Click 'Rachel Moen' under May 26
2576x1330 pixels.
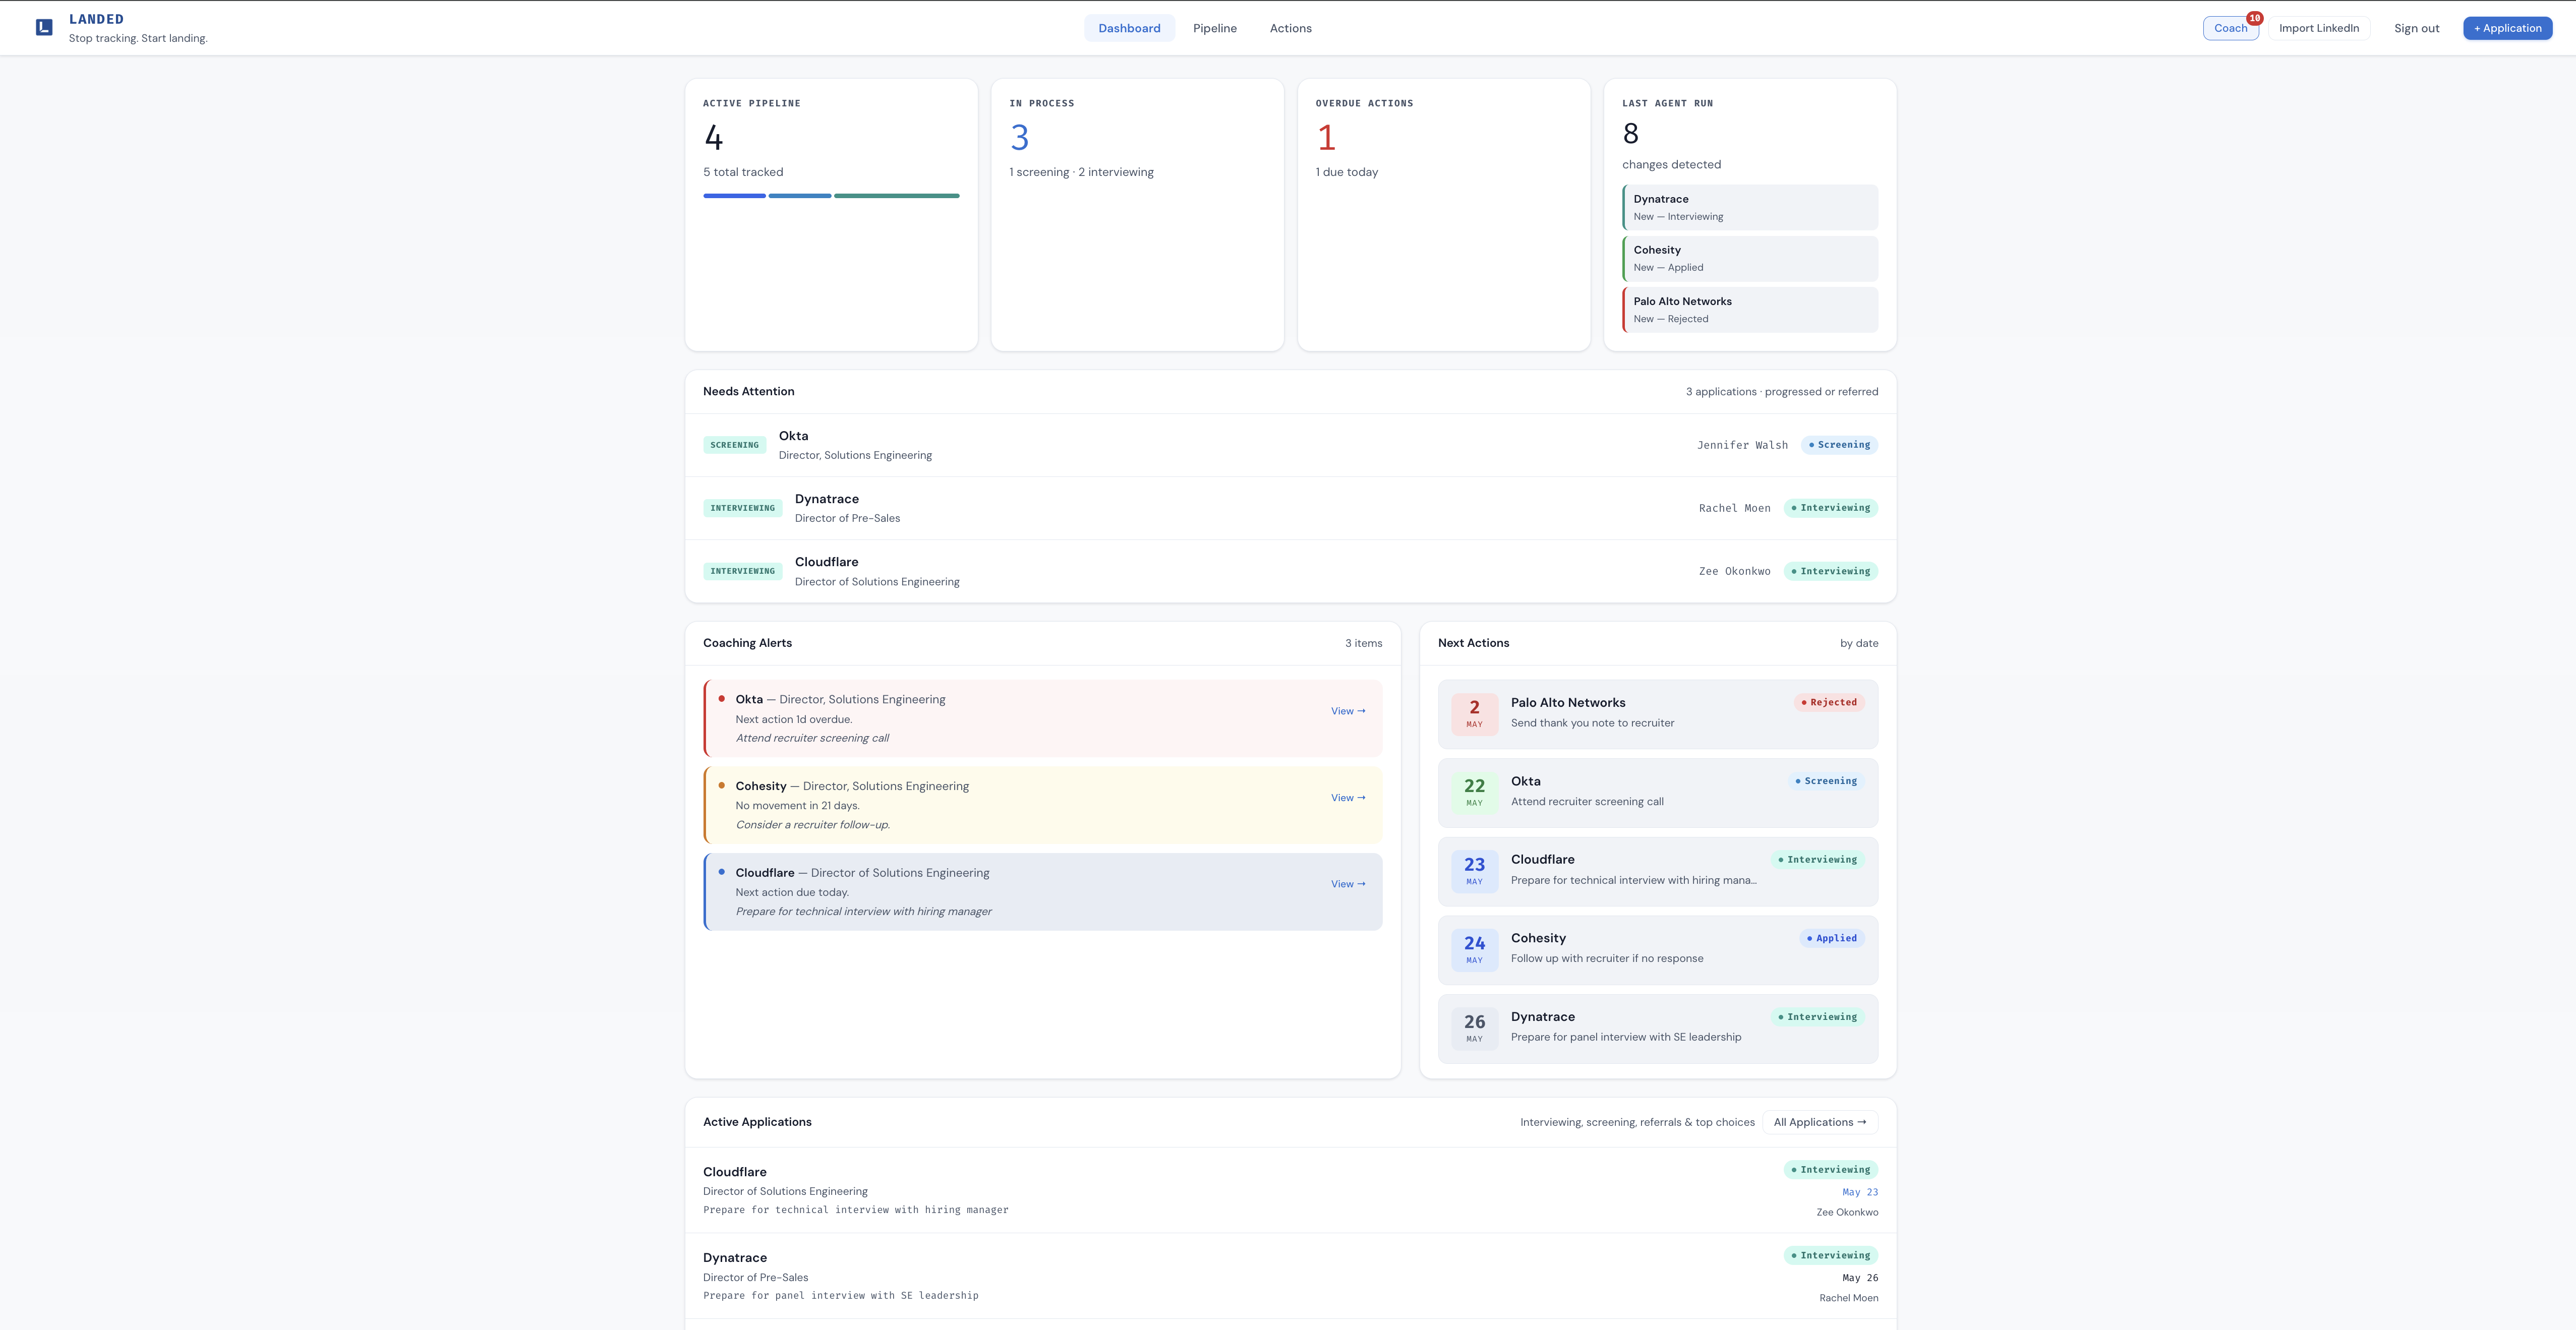pyautogui.click(x=1848, y=1298)
